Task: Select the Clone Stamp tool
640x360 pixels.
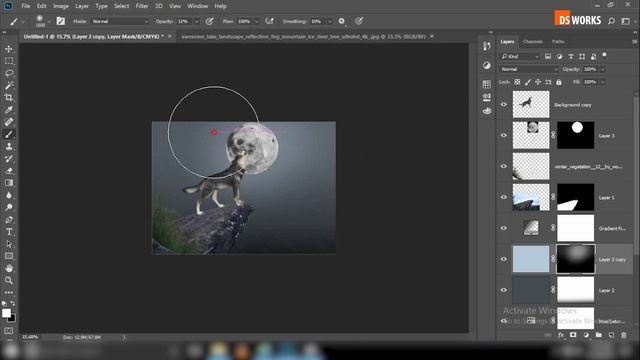Action: coord(9,147)
